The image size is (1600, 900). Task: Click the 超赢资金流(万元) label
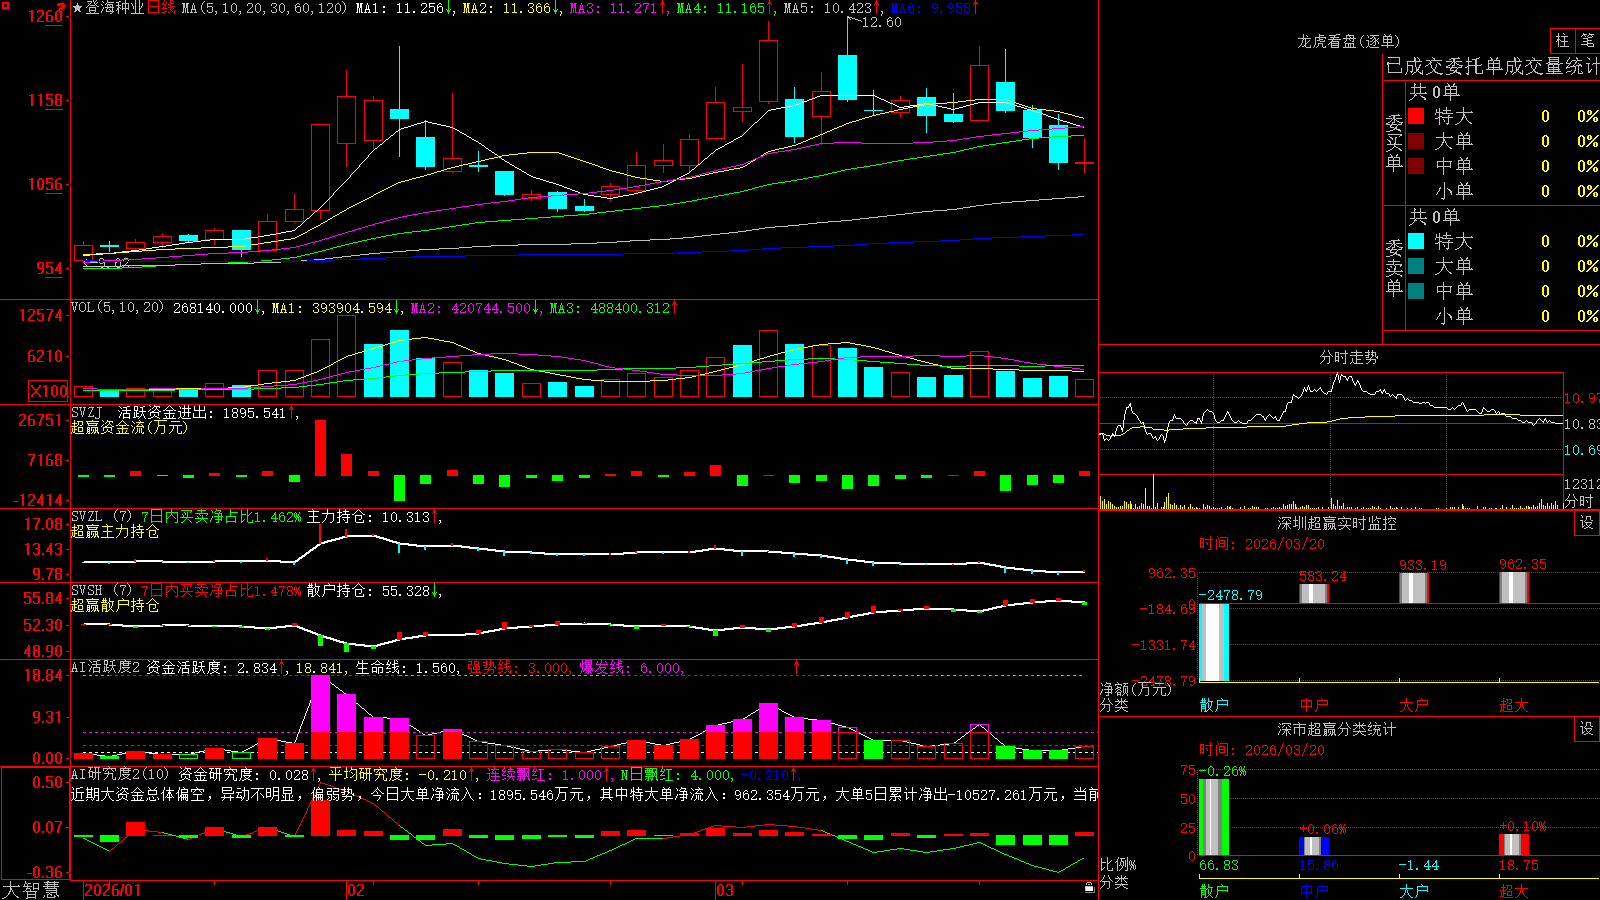(129, 427)
